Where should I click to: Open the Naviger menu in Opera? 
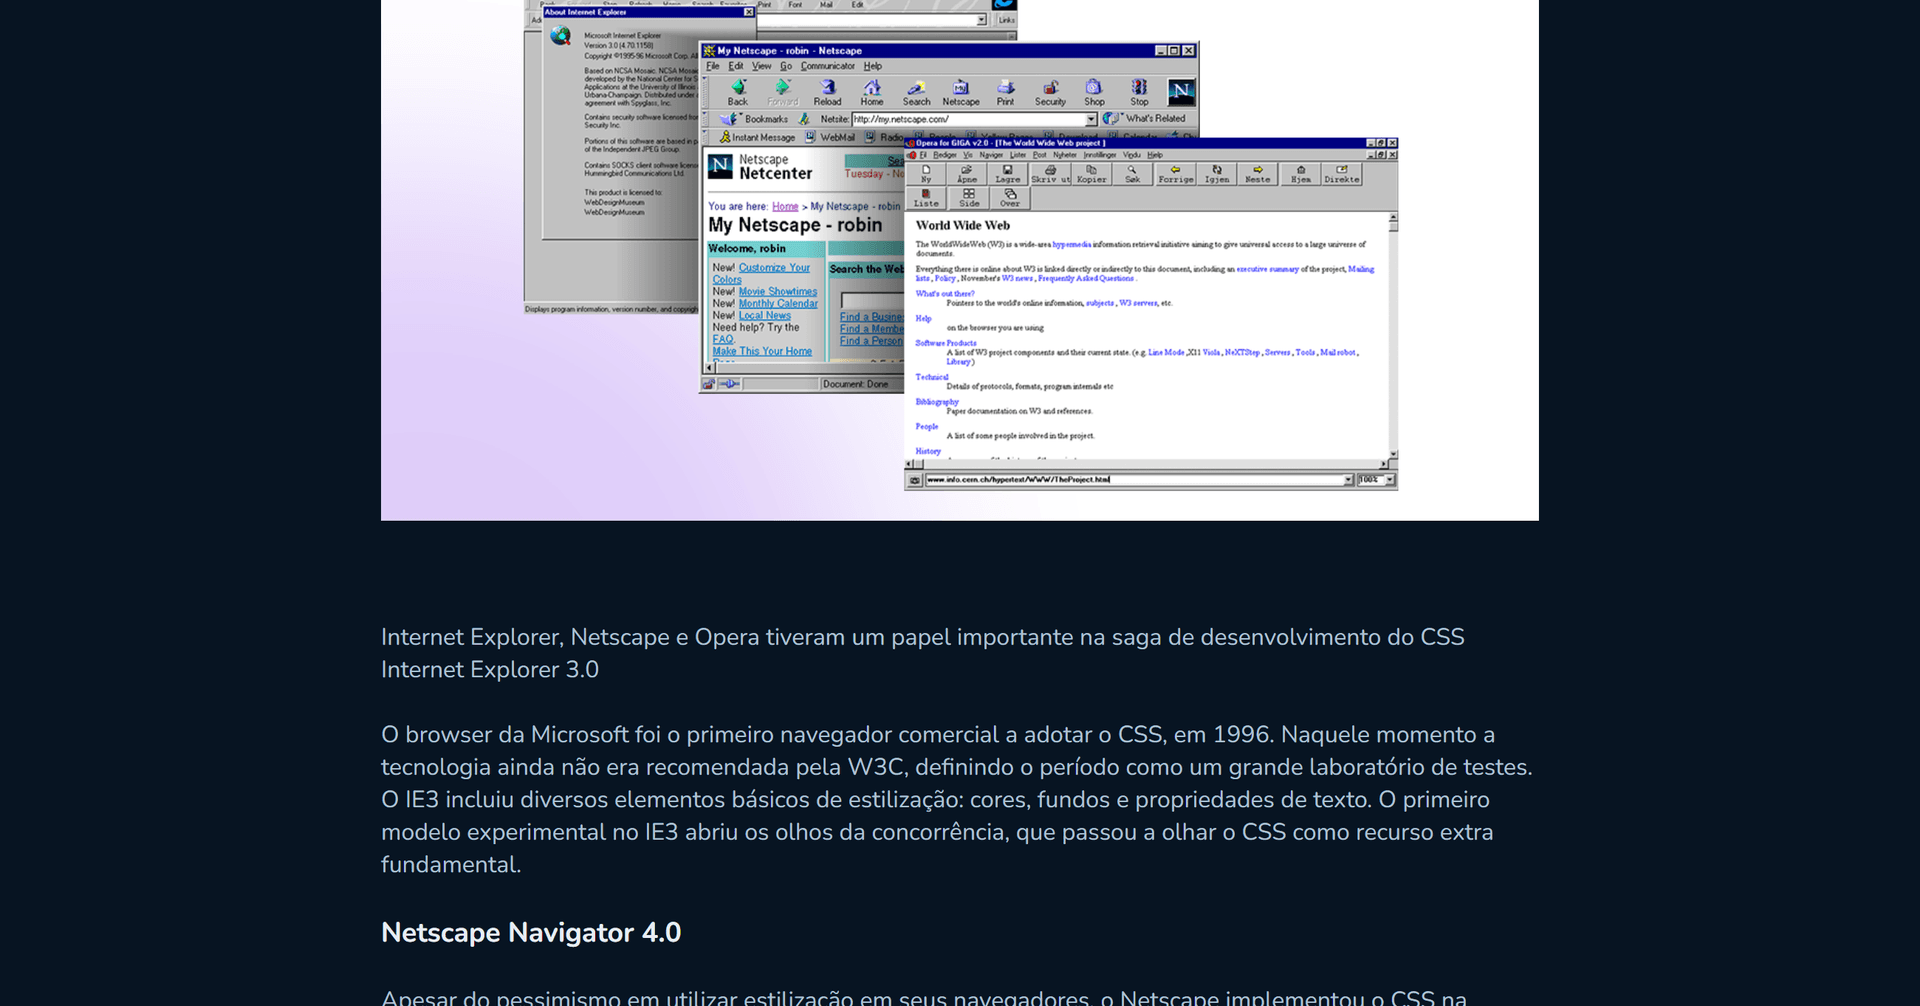(x=991, y=155)
